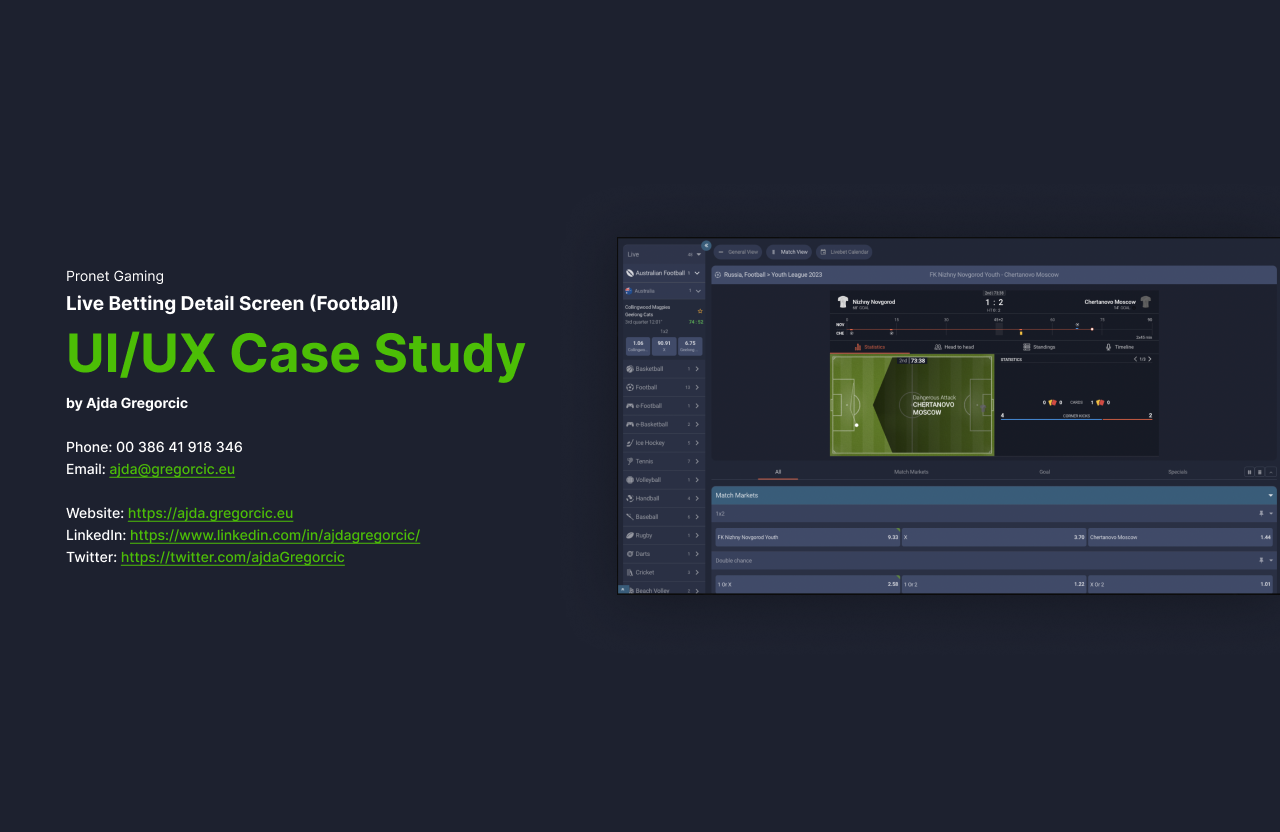This screenshot has width=1280, height=832.
Task: Click the match event timeline bar
Action: [x=994, y=328]
